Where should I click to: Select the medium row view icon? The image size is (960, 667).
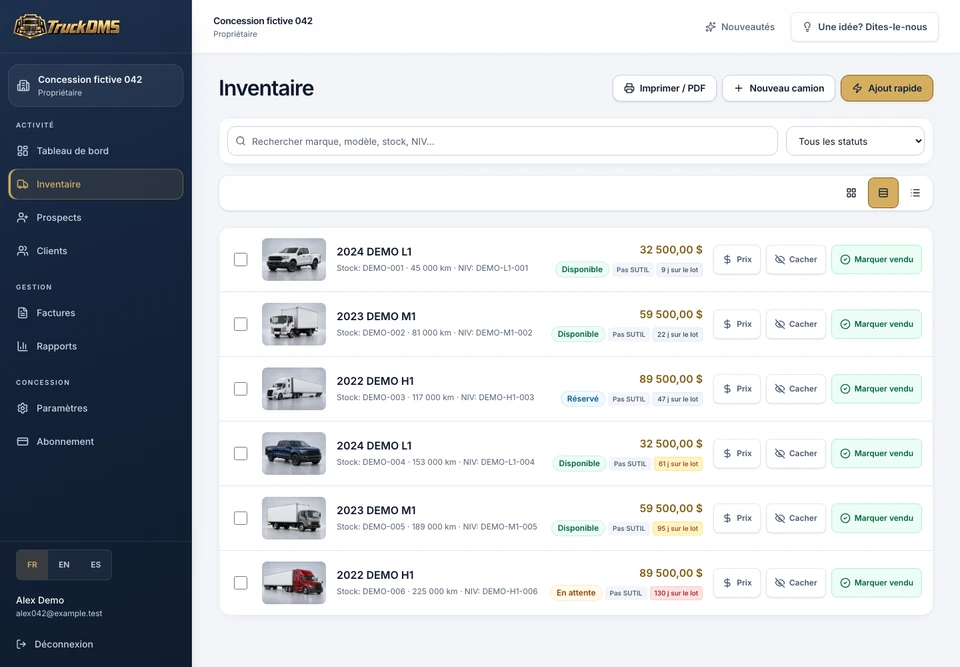coord(883,193)
